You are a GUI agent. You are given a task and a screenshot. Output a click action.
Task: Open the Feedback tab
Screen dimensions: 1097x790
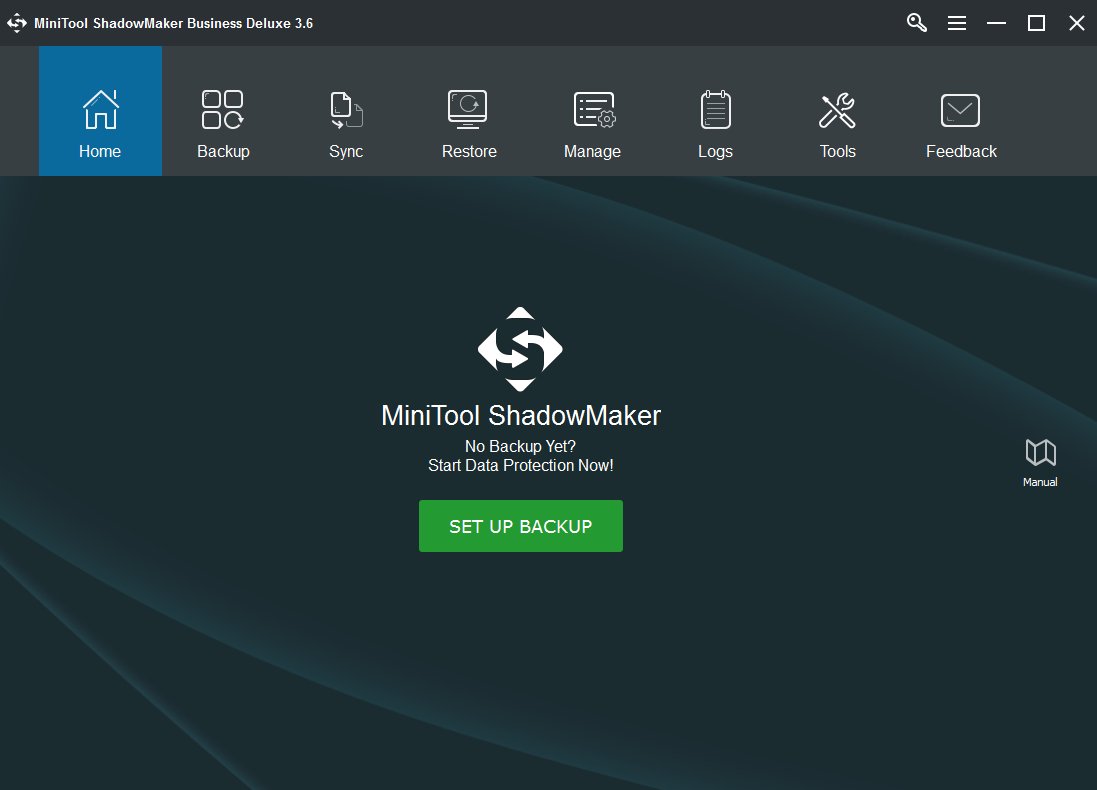pyautogui.click(x=961, y=111)
